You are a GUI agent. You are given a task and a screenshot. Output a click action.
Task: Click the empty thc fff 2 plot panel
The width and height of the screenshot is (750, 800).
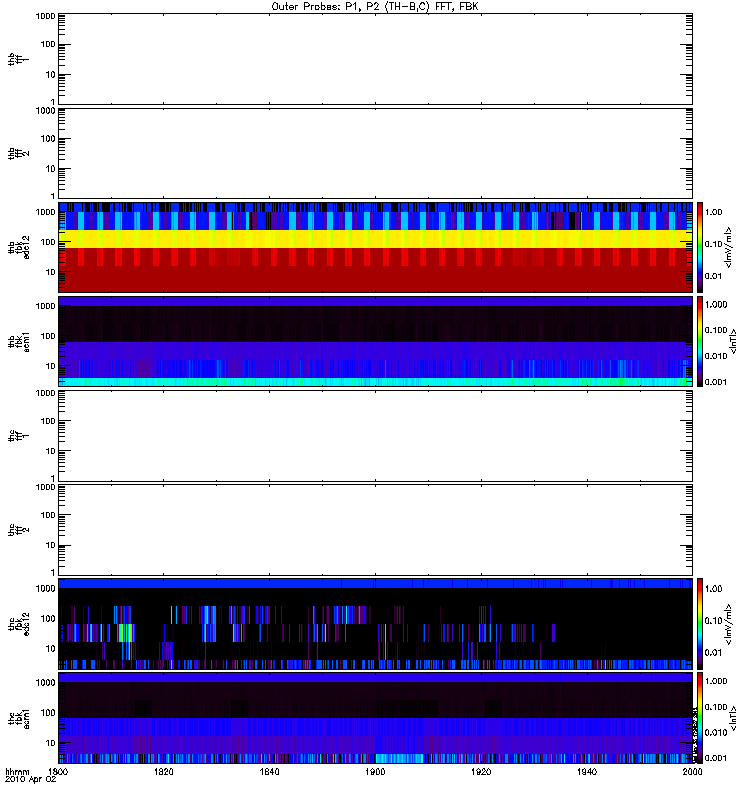pos(376,530)
